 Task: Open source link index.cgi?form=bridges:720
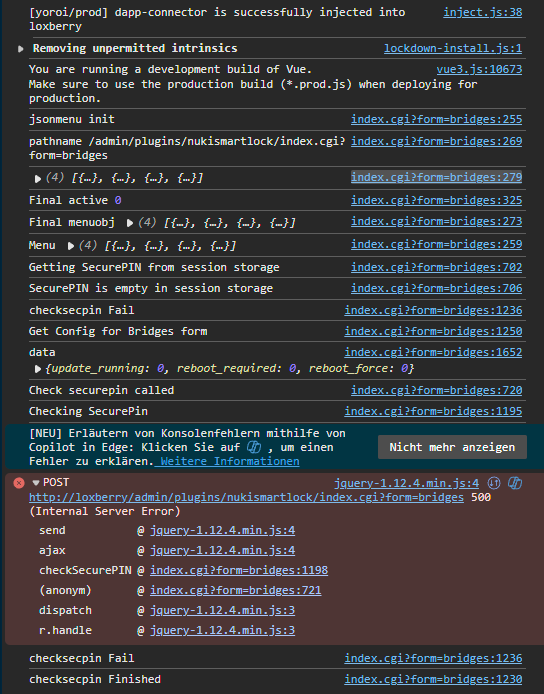point(436,390)
